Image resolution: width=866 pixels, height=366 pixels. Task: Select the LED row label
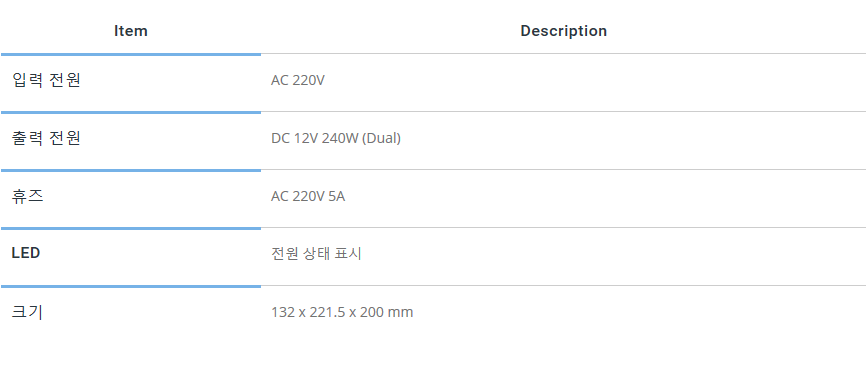(26, 253)
